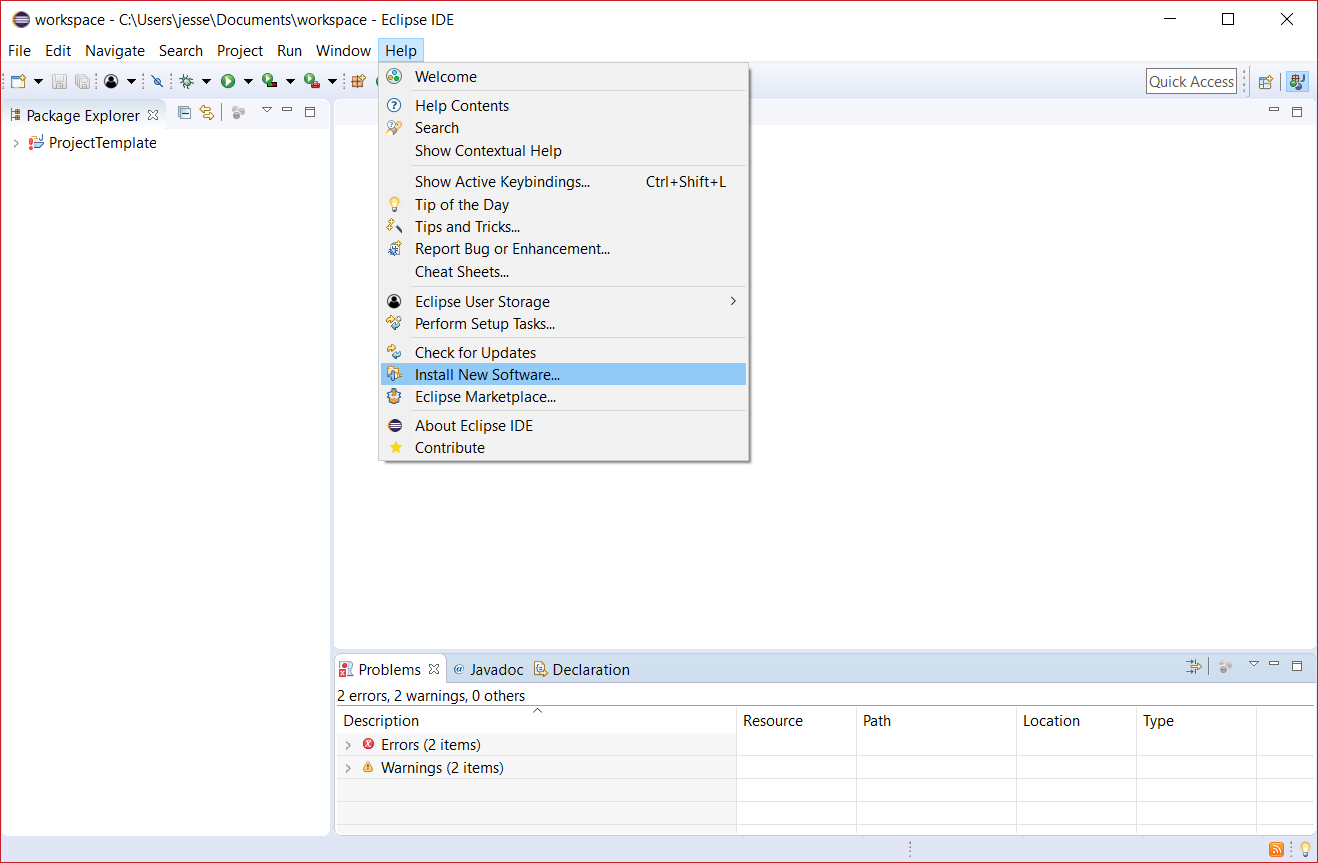Open the Java perspective icon at top right
Screen dimensions: 1318x863
coord(1297,81)
